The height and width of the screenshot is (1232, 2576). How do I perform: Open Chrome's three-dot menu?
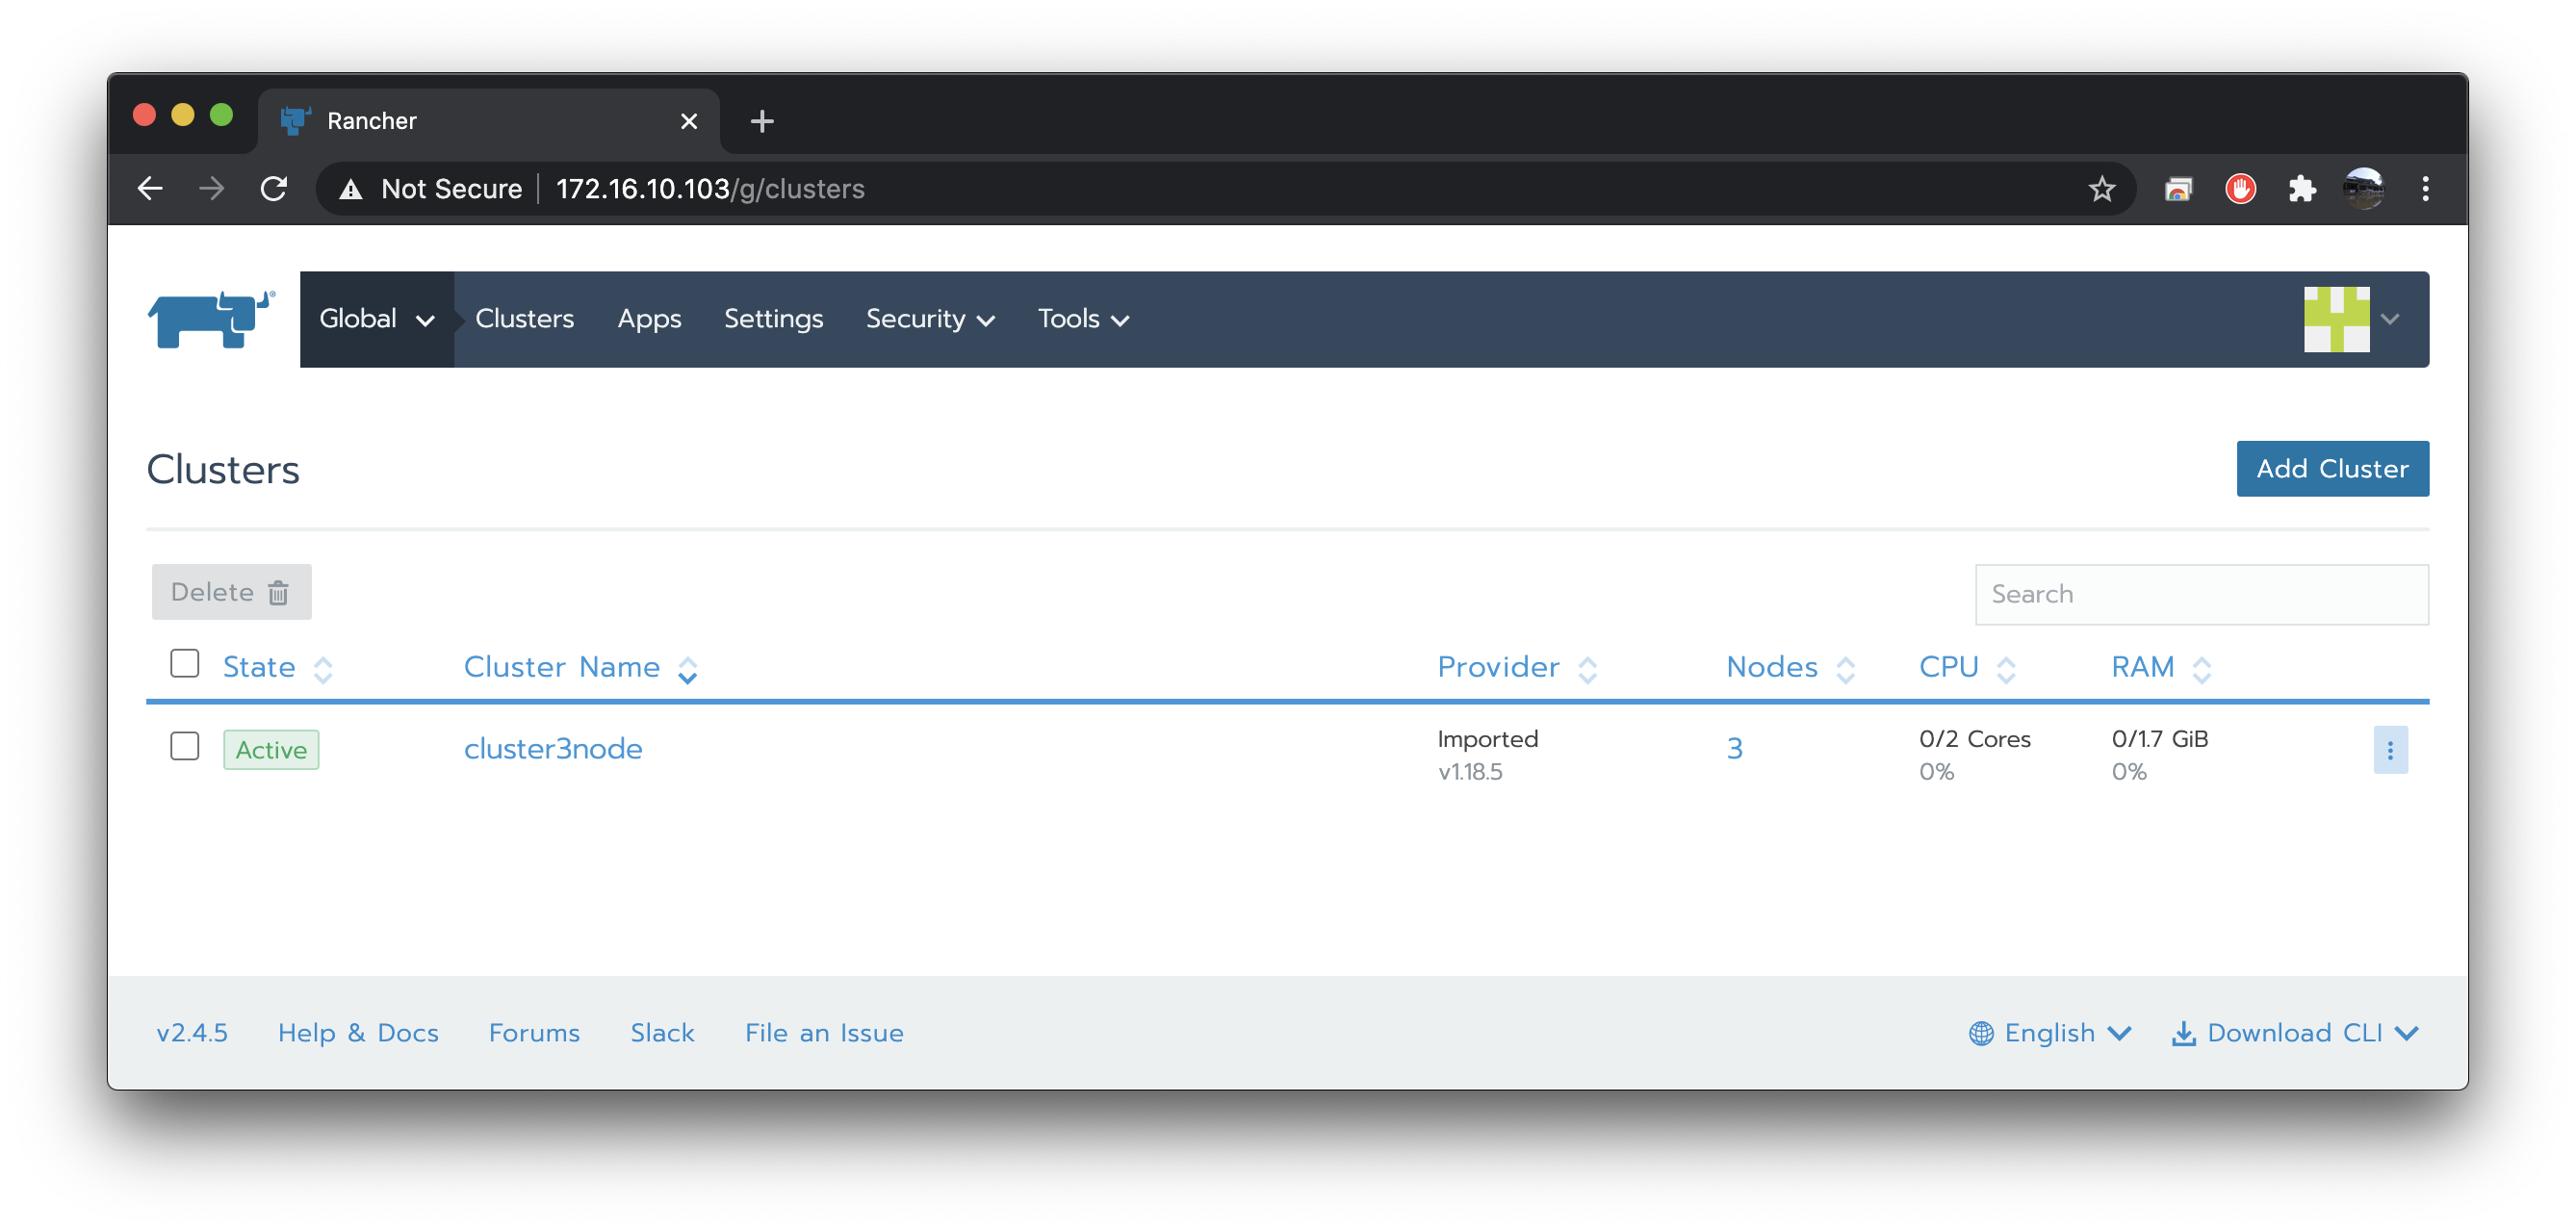(2424, 189)
